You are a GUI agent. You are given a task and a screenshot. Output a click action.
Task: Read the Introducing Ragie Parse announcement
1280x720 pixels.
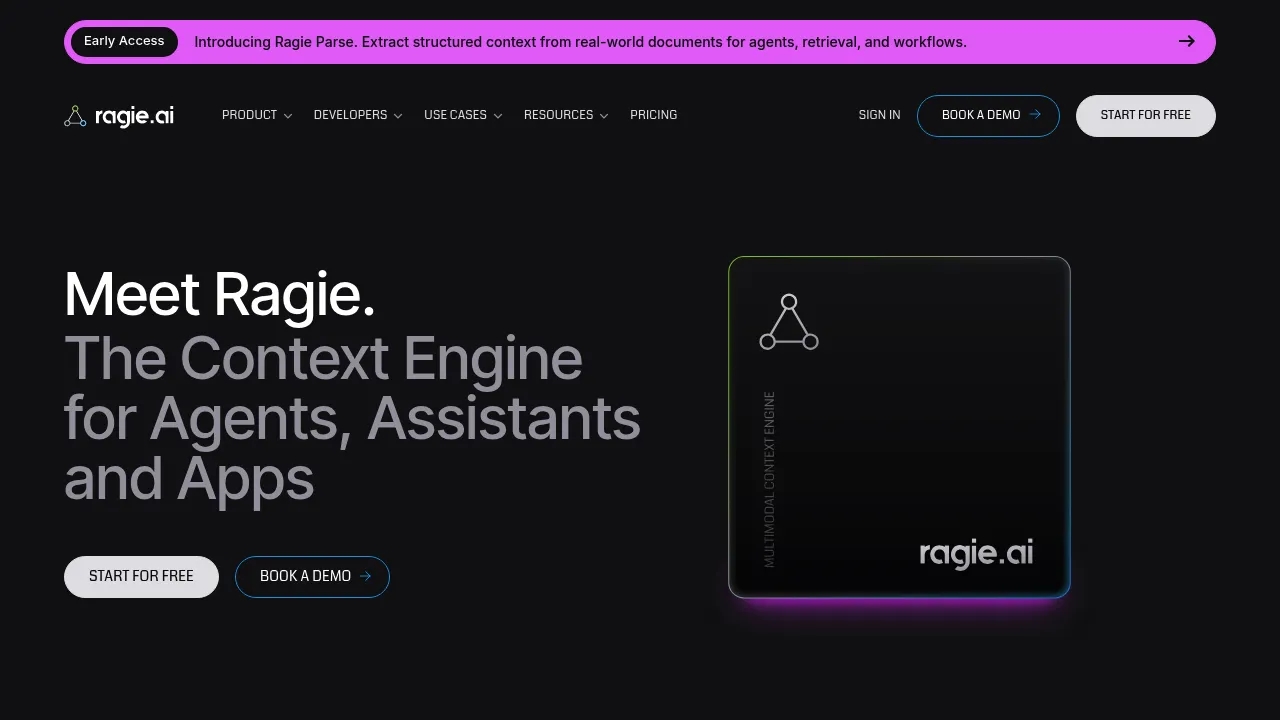click(580, 42)
